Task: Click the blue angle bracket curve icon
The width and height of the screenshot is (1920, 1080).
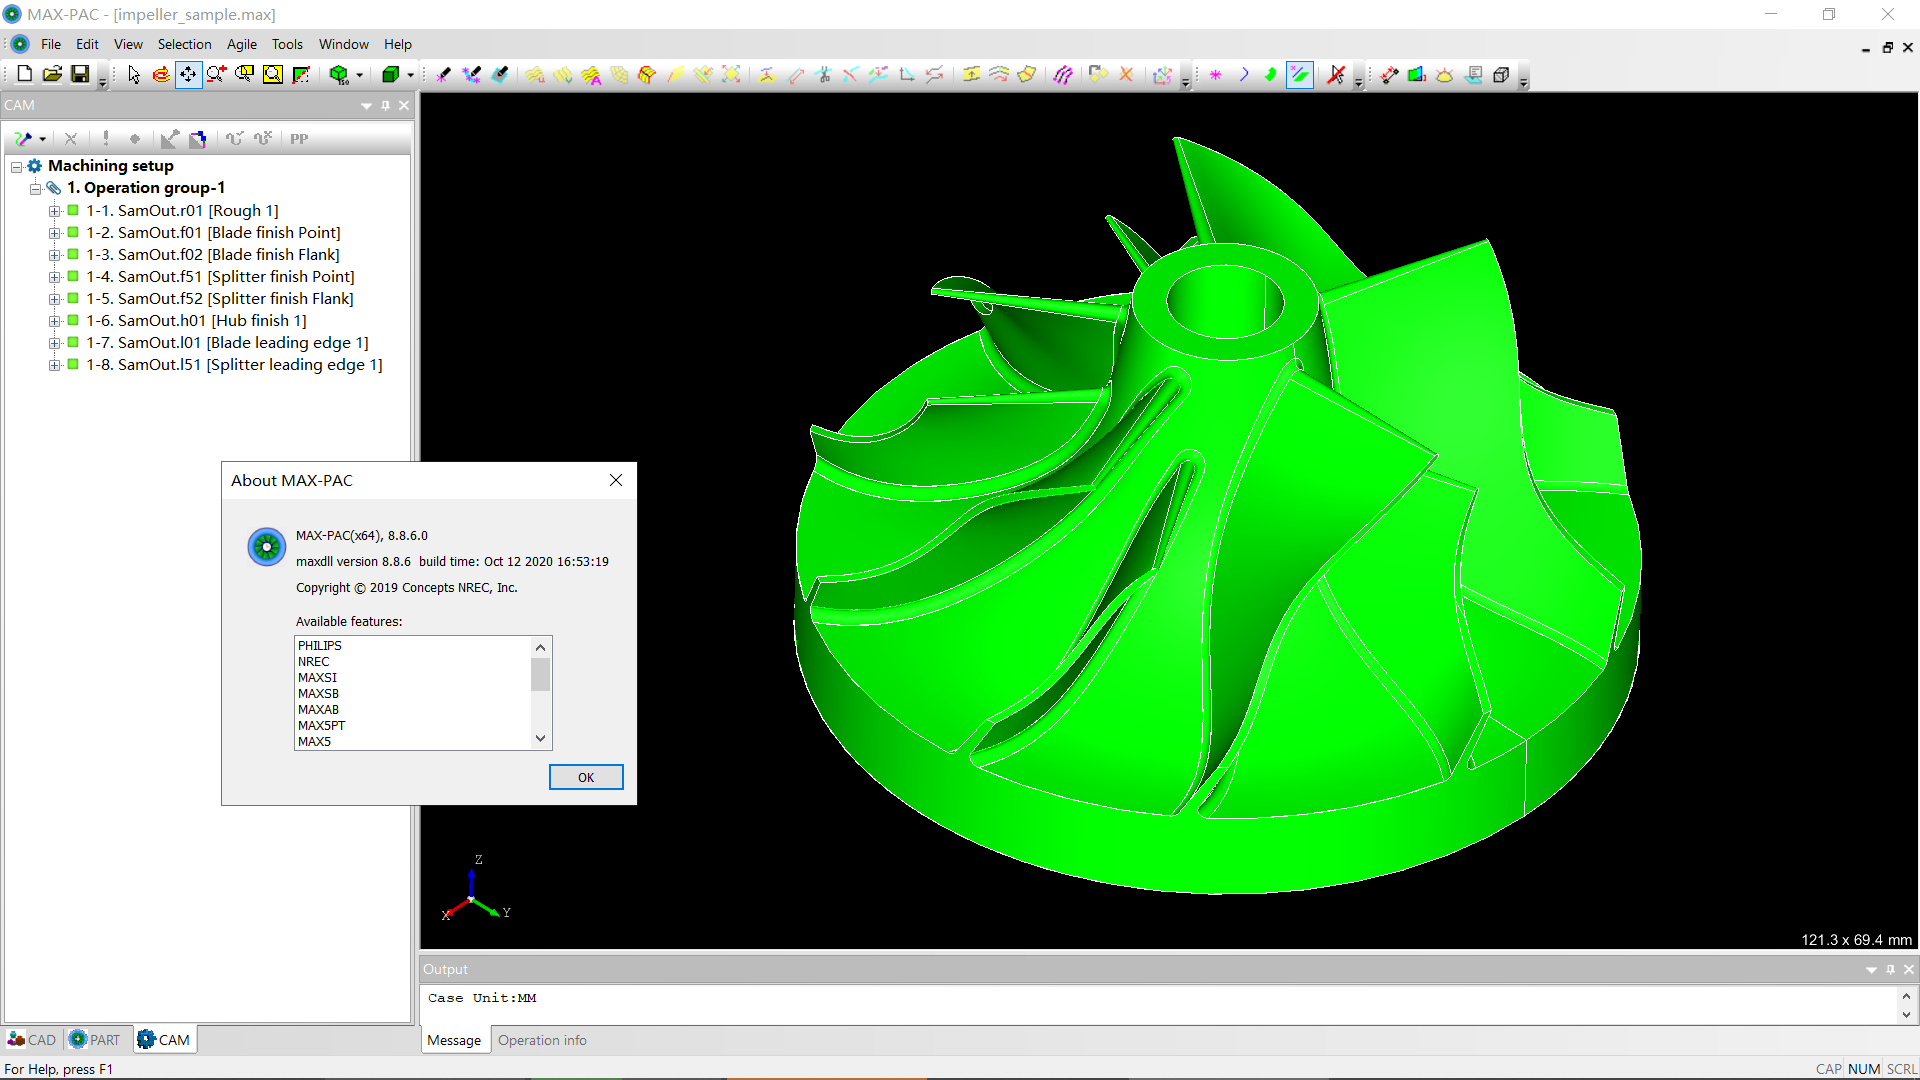Action: pyautogui.click(x=1244, y=75)
